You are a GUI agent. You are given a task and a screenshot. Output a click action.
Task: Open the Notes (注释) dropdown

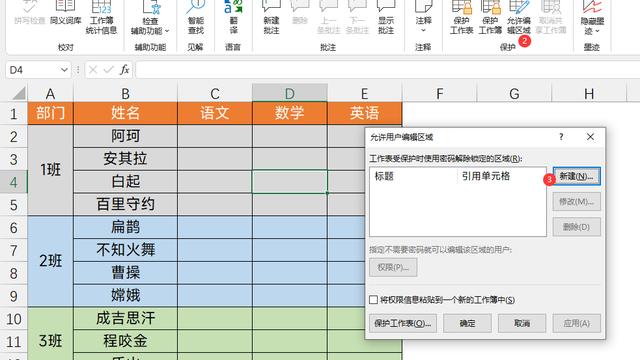point(423,17)
